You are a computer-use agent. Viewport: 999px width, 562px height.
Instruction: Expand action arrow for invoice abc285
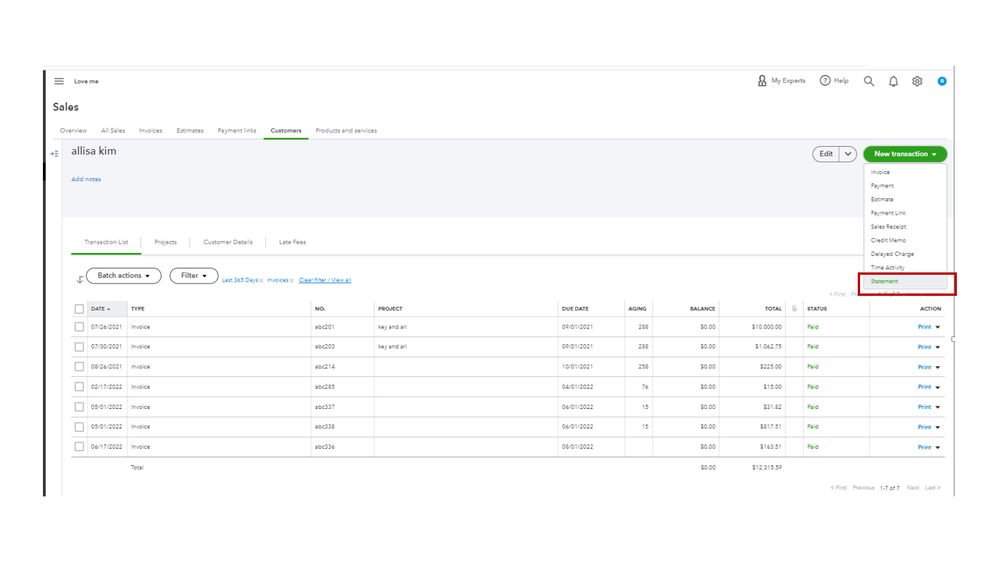(938, 387)
